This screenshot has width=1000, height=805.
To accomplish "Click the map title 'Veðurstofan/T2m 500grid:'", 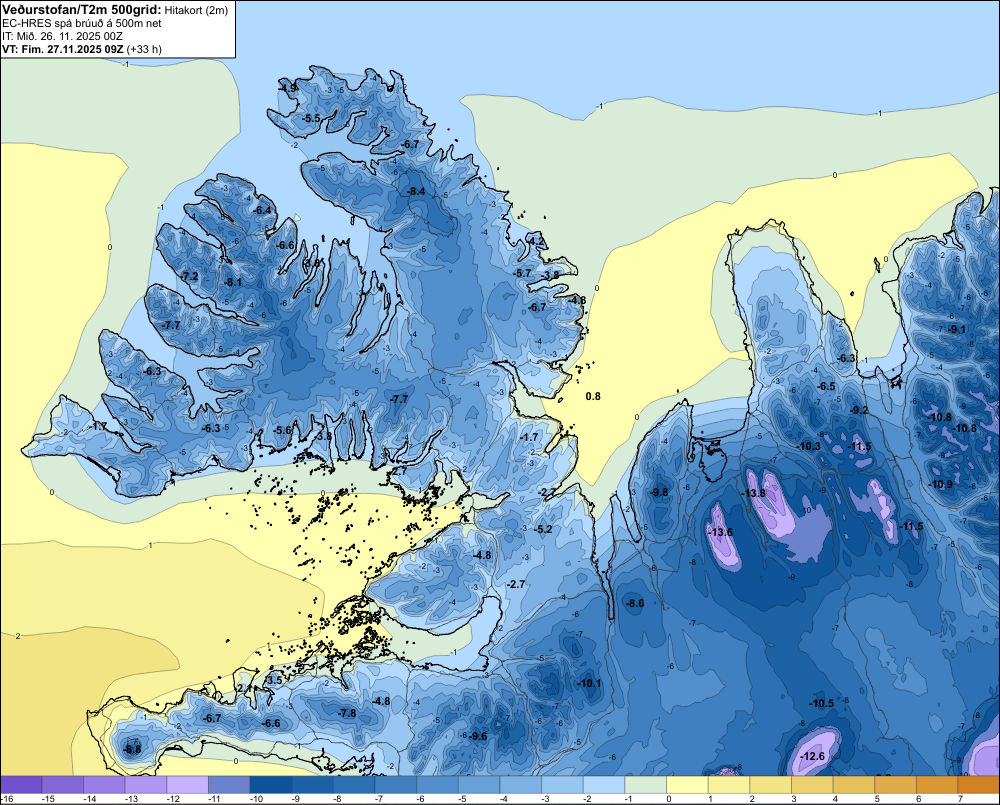I will (x=82, y=10).
